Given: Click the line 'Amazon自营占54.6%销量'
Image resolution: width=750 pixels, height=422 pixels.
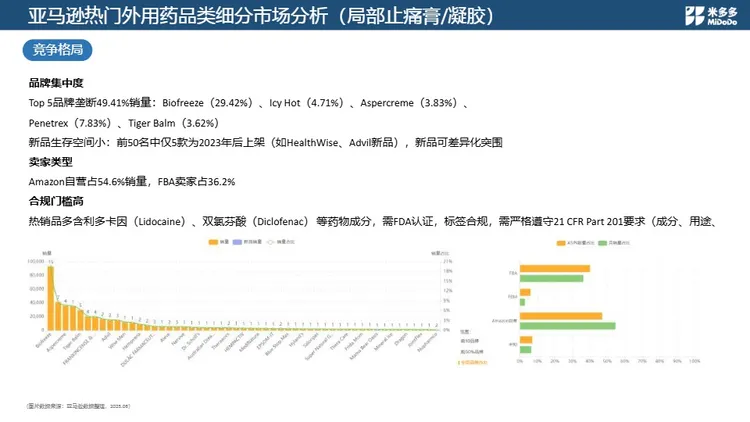Looking at the screenshot, I should [88, 182].
